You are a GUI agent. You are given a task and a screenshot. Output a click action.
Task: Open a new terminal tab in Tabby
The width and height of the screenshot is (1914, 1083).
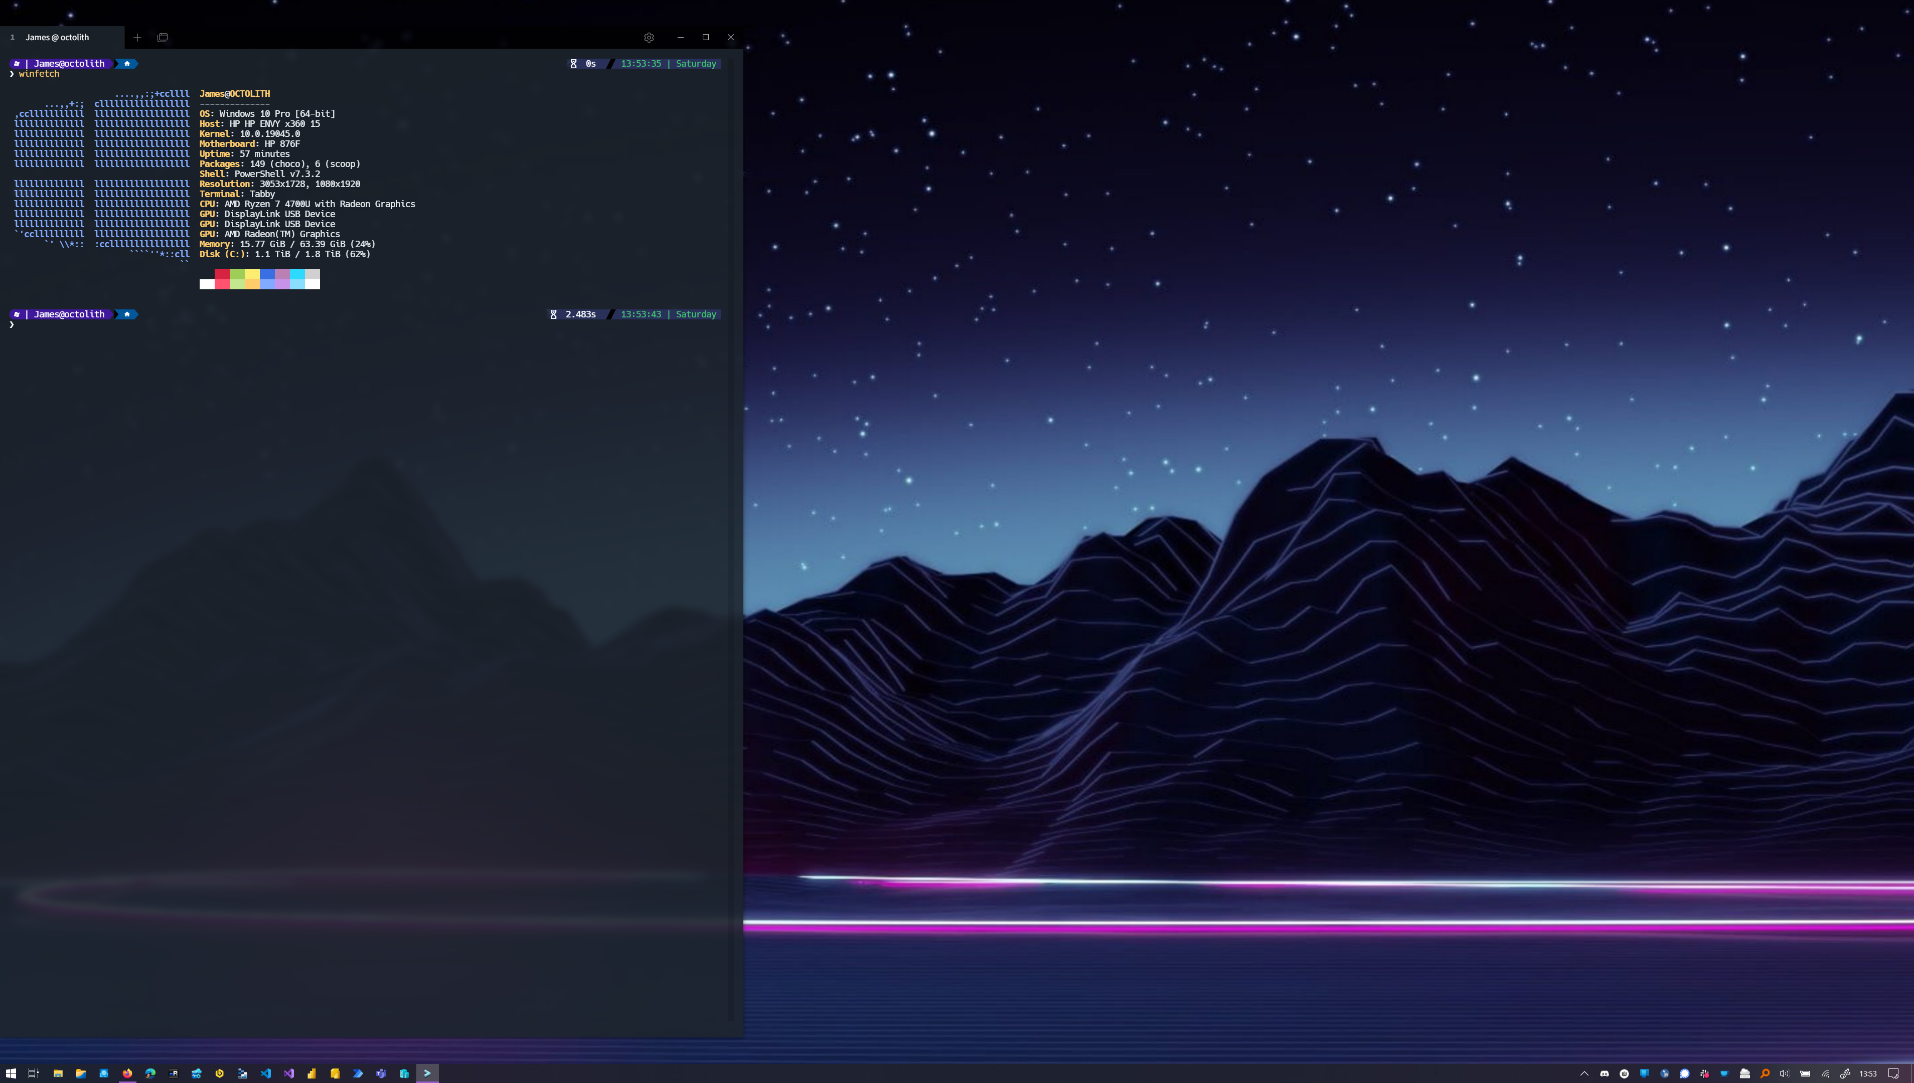point(137,37)
